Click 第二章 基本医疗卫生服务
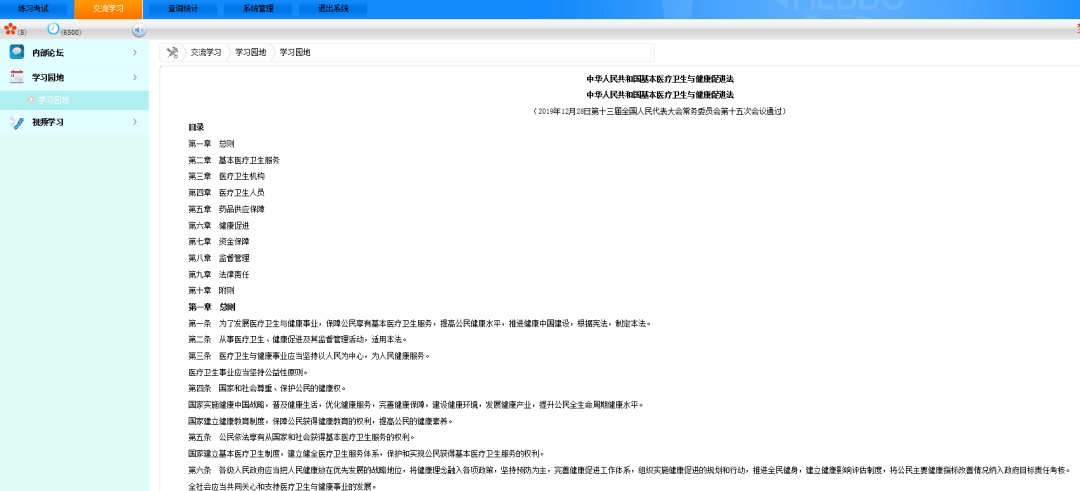The image size is (1080, 491). point(234,160)
